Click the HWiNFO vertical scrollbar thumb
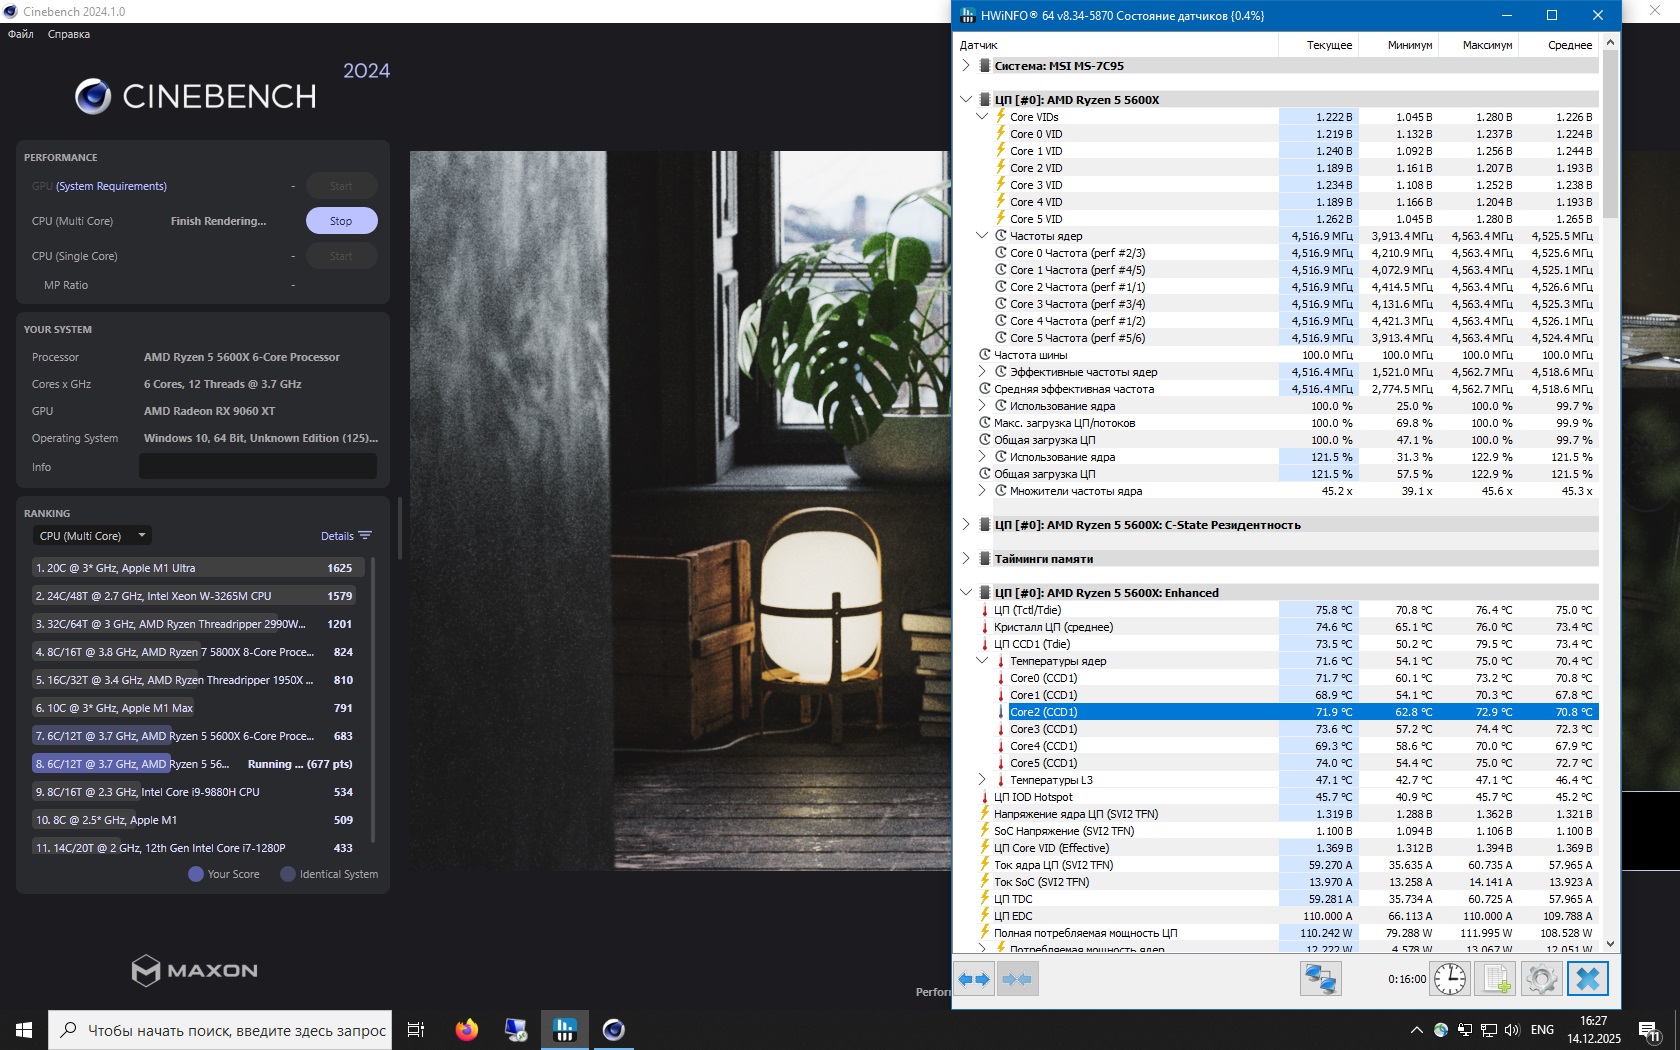Image resolution: width=1680 pixels, height=1050 pixels. 1610,133
